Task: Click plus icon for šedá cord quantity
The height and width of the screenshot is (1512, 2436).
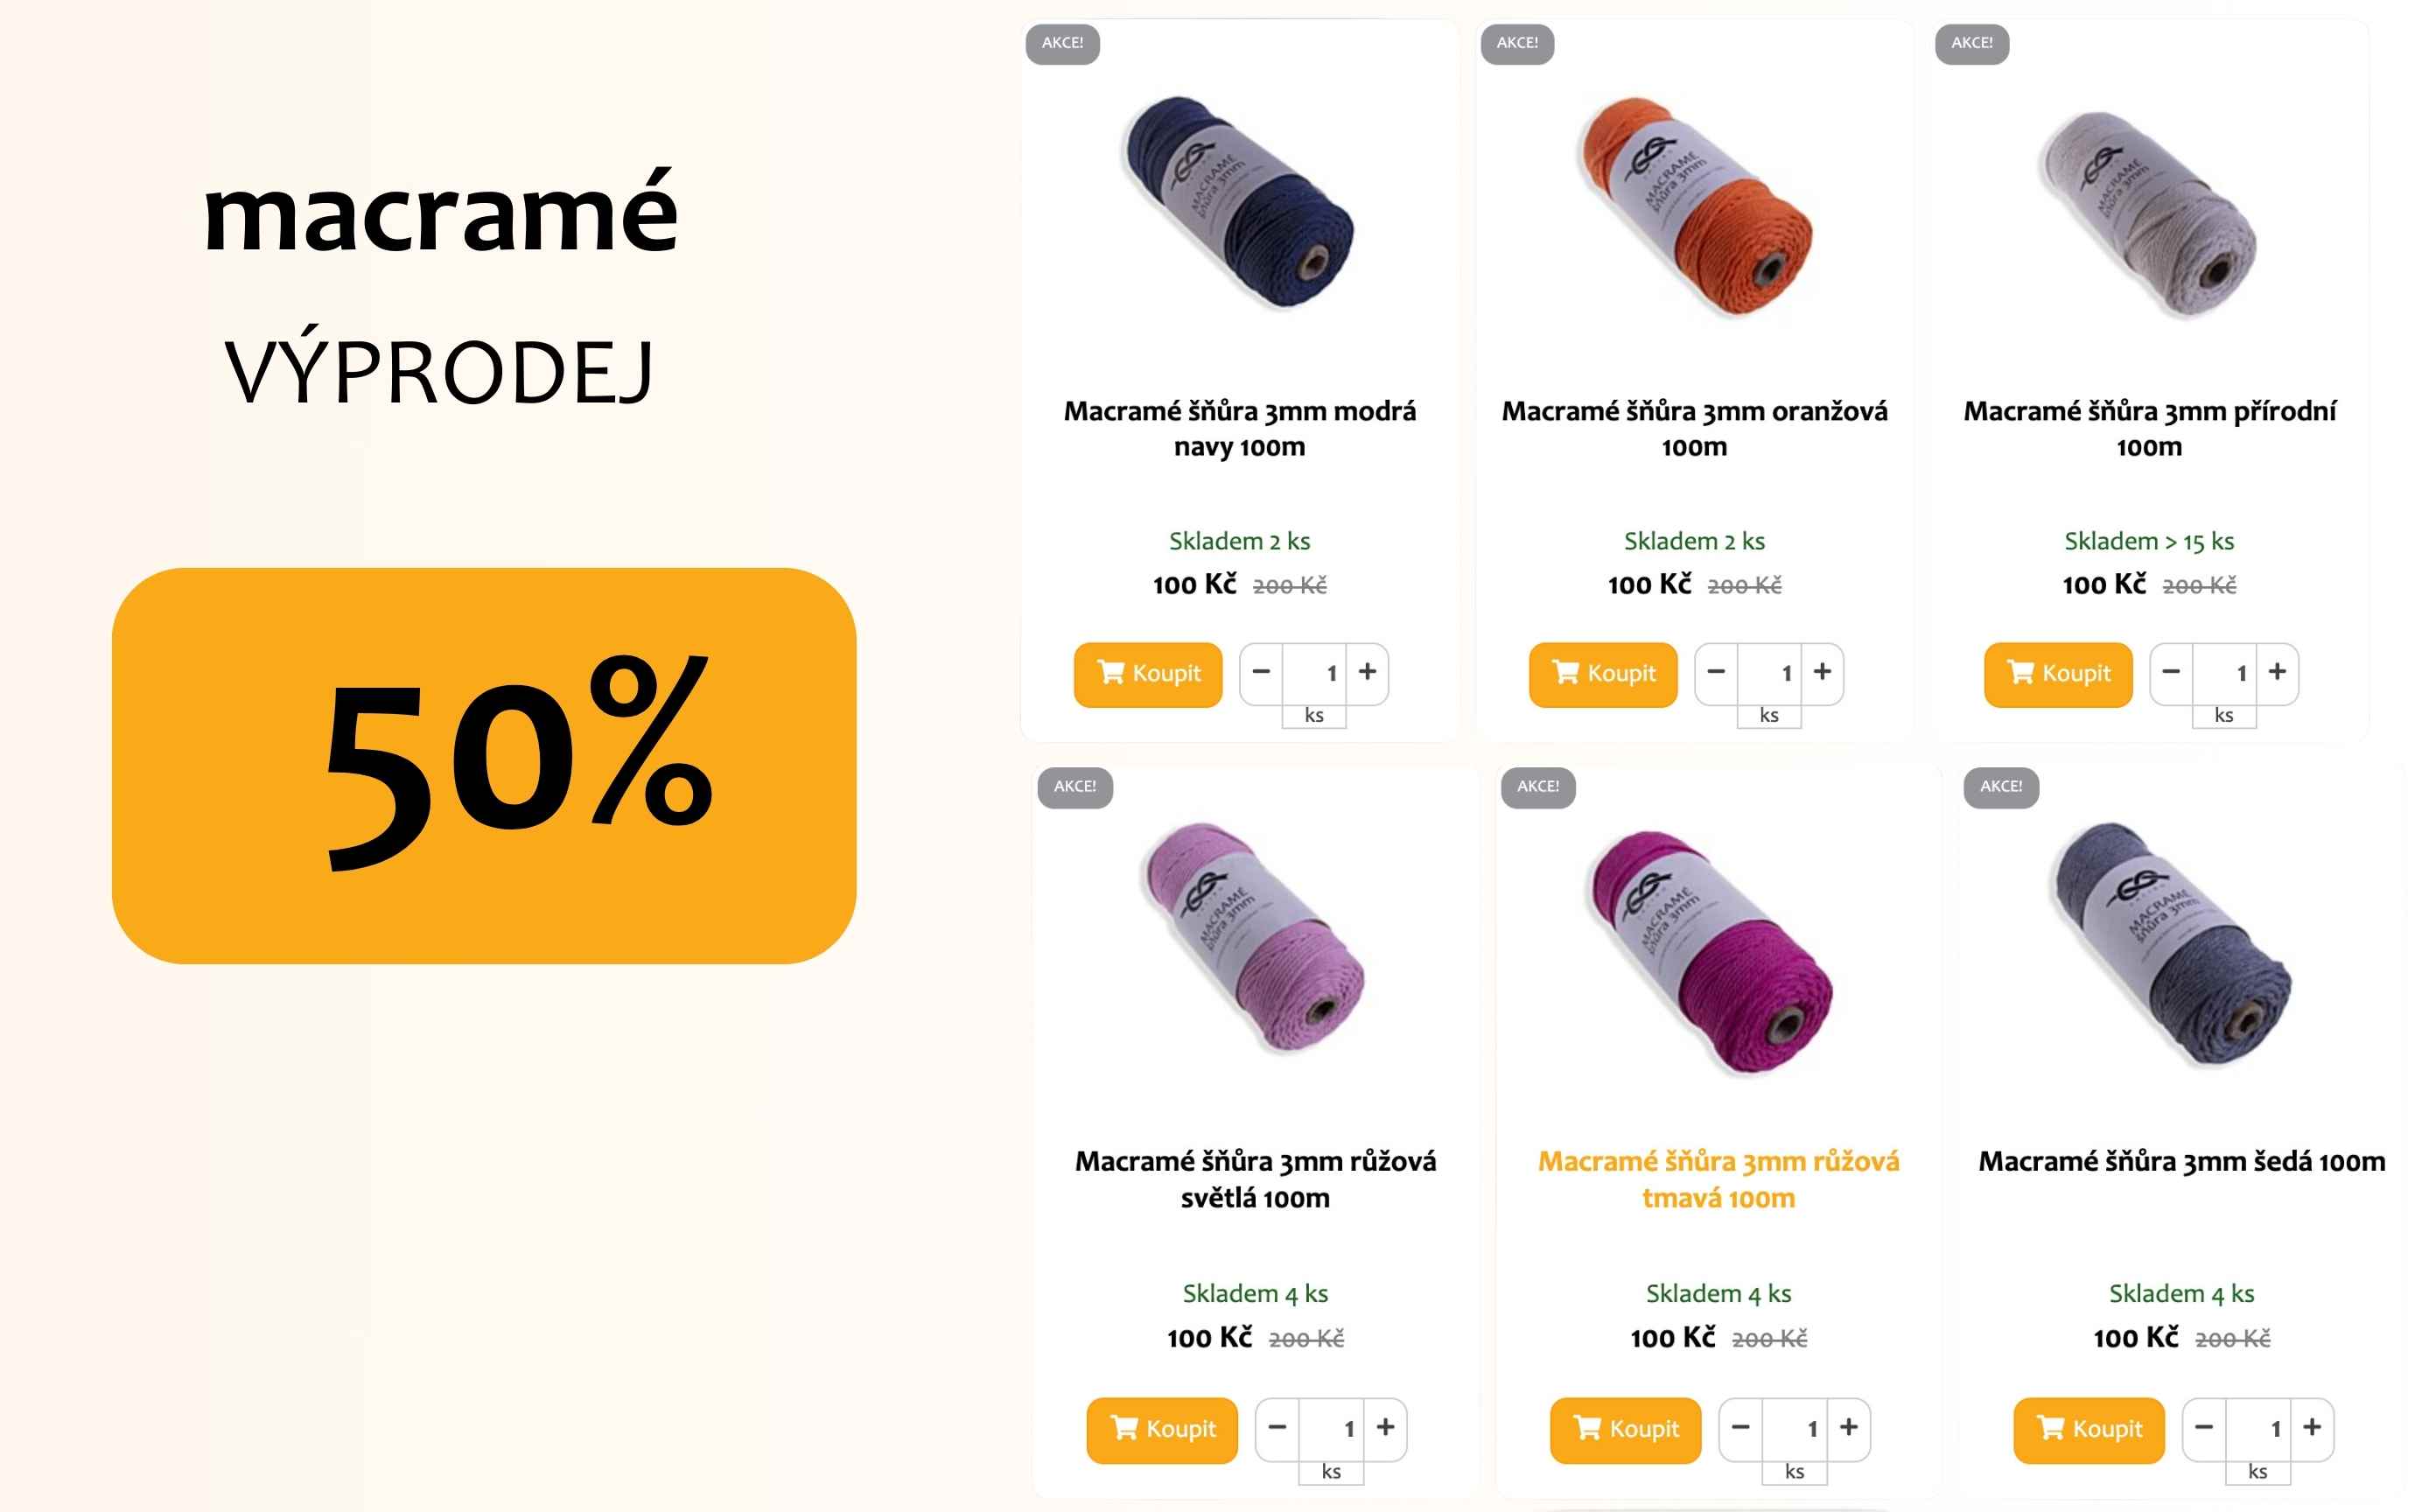Action: point(2312,1427)
